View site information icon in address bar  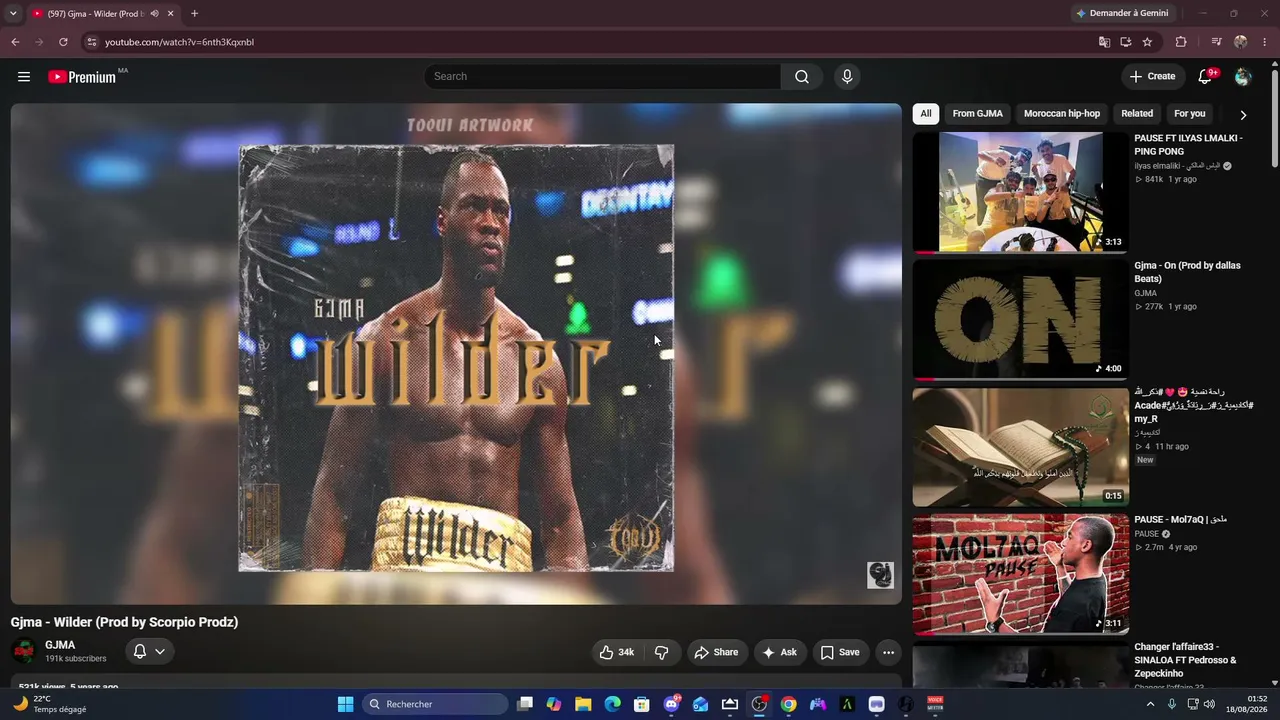(x=91, y=42)
